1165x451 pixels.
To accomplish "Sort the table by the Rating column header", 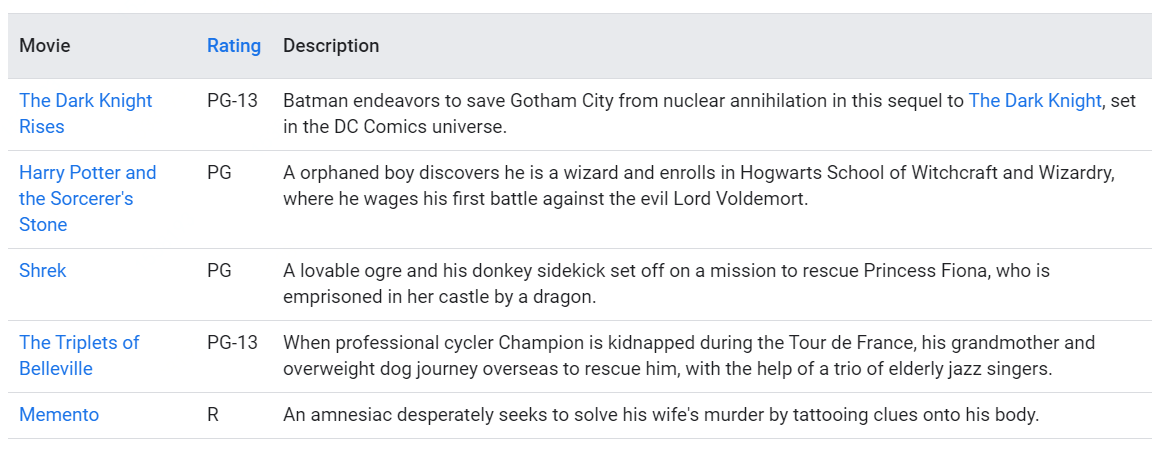I will click(x=234, y=46).
